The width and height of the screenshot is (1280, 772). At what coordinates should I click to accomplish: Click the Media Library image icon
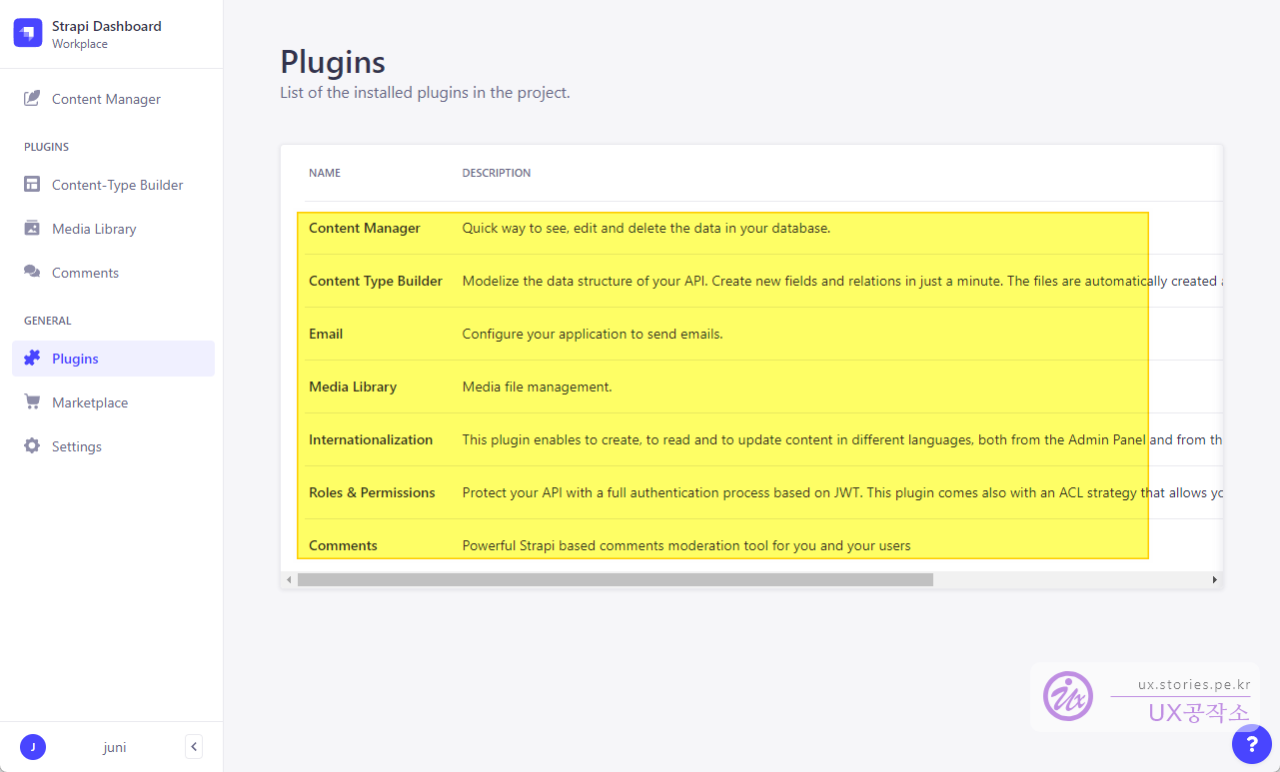point(32,229)
